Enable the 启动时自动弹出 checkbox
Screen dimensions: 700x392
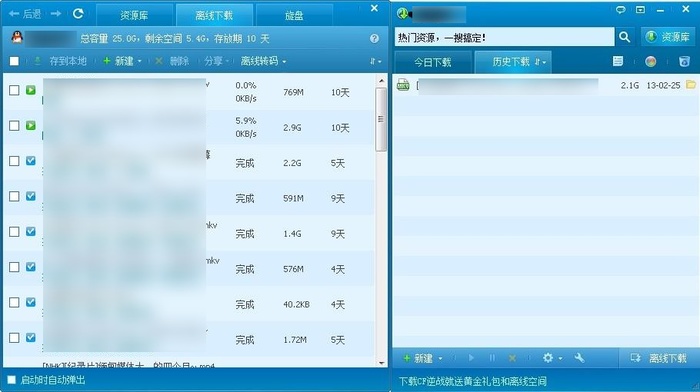(12, 380)
